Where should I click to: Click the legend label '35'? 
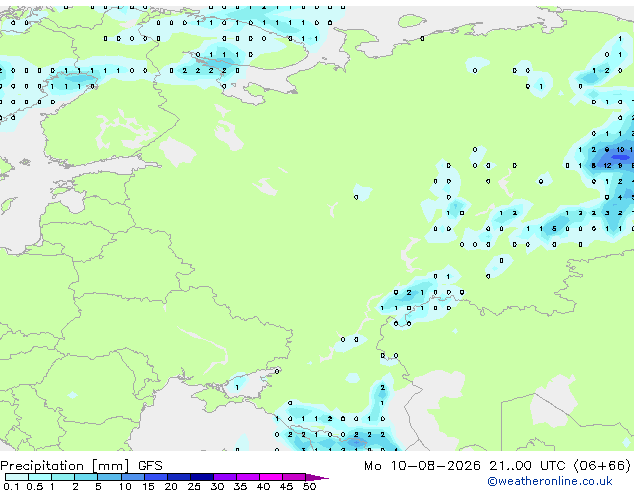click(240, 486)
